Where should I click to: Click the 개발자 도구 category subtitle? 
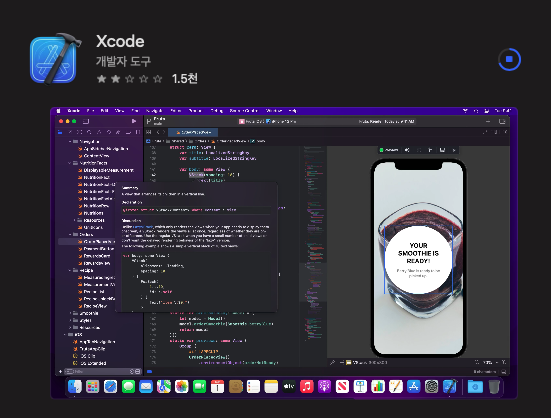point(123,61)
